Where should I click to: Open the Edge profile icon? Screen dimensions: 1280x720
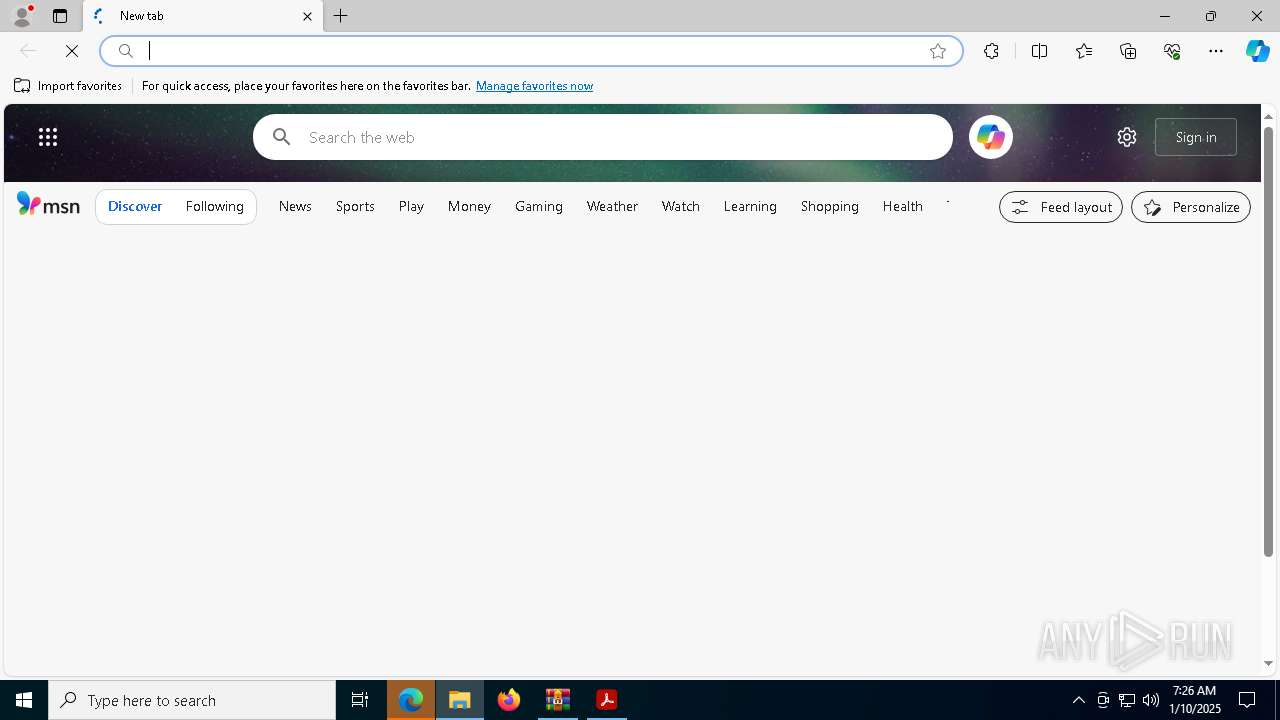22,16
